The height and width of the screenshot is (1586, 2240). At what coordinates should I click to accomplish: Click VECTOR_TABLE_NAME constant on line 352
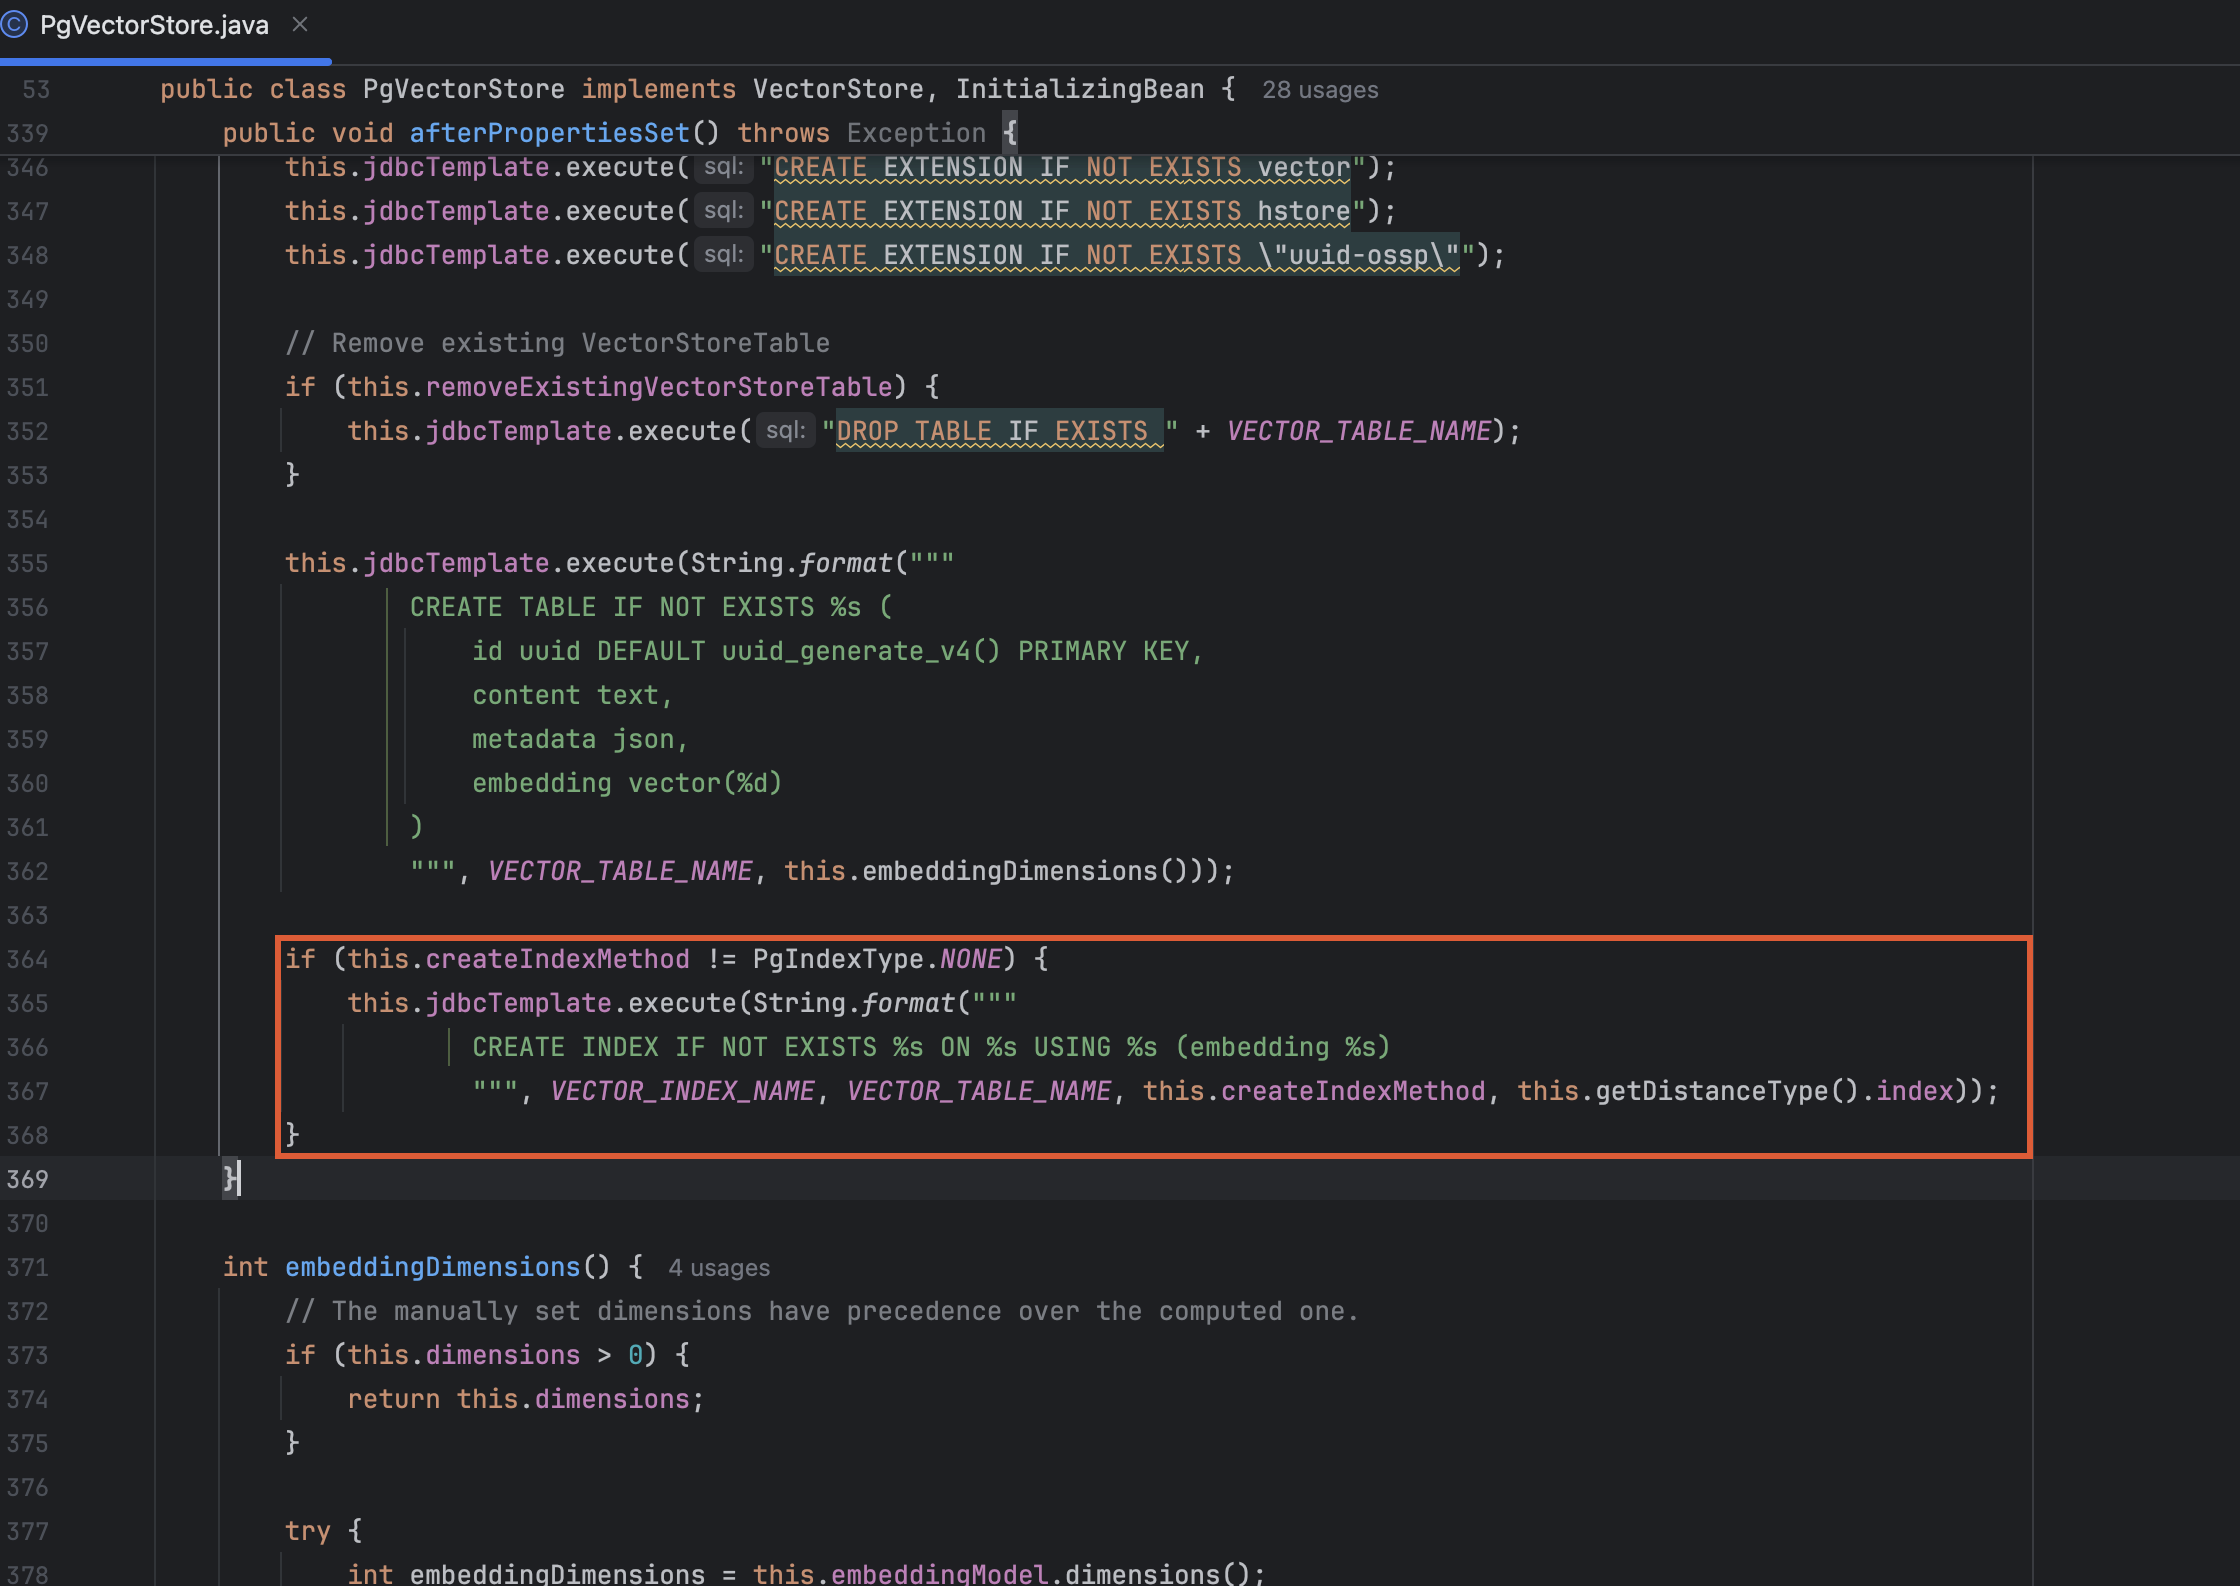click(x=1358, y=431)
